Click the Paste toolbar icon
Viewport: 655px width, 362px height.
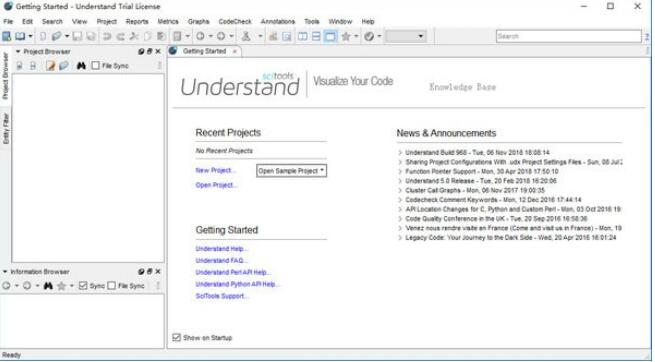pos(161,36)
